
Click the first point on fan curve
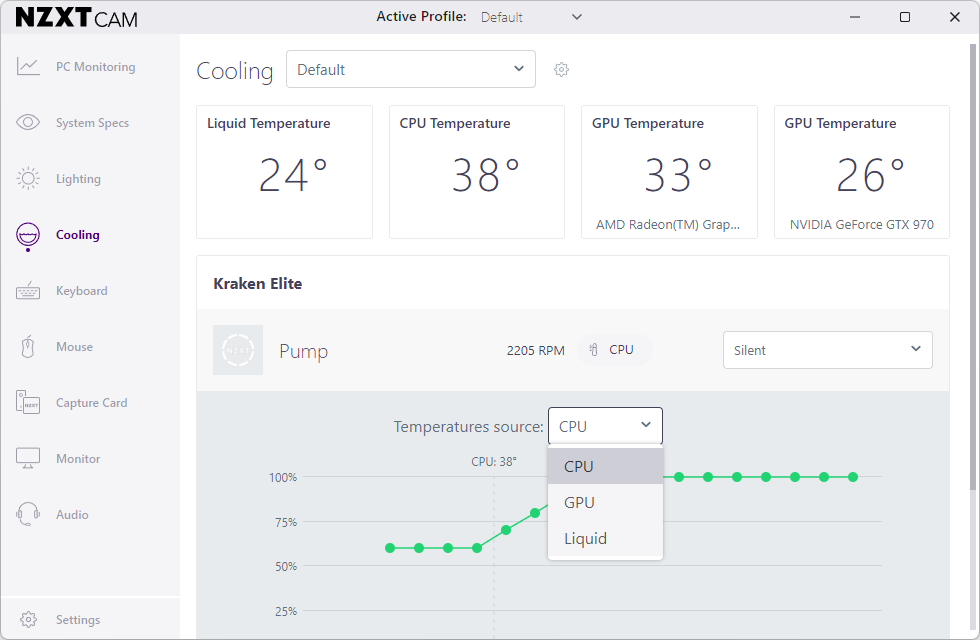pyautogui.click(x=390, y=548)
